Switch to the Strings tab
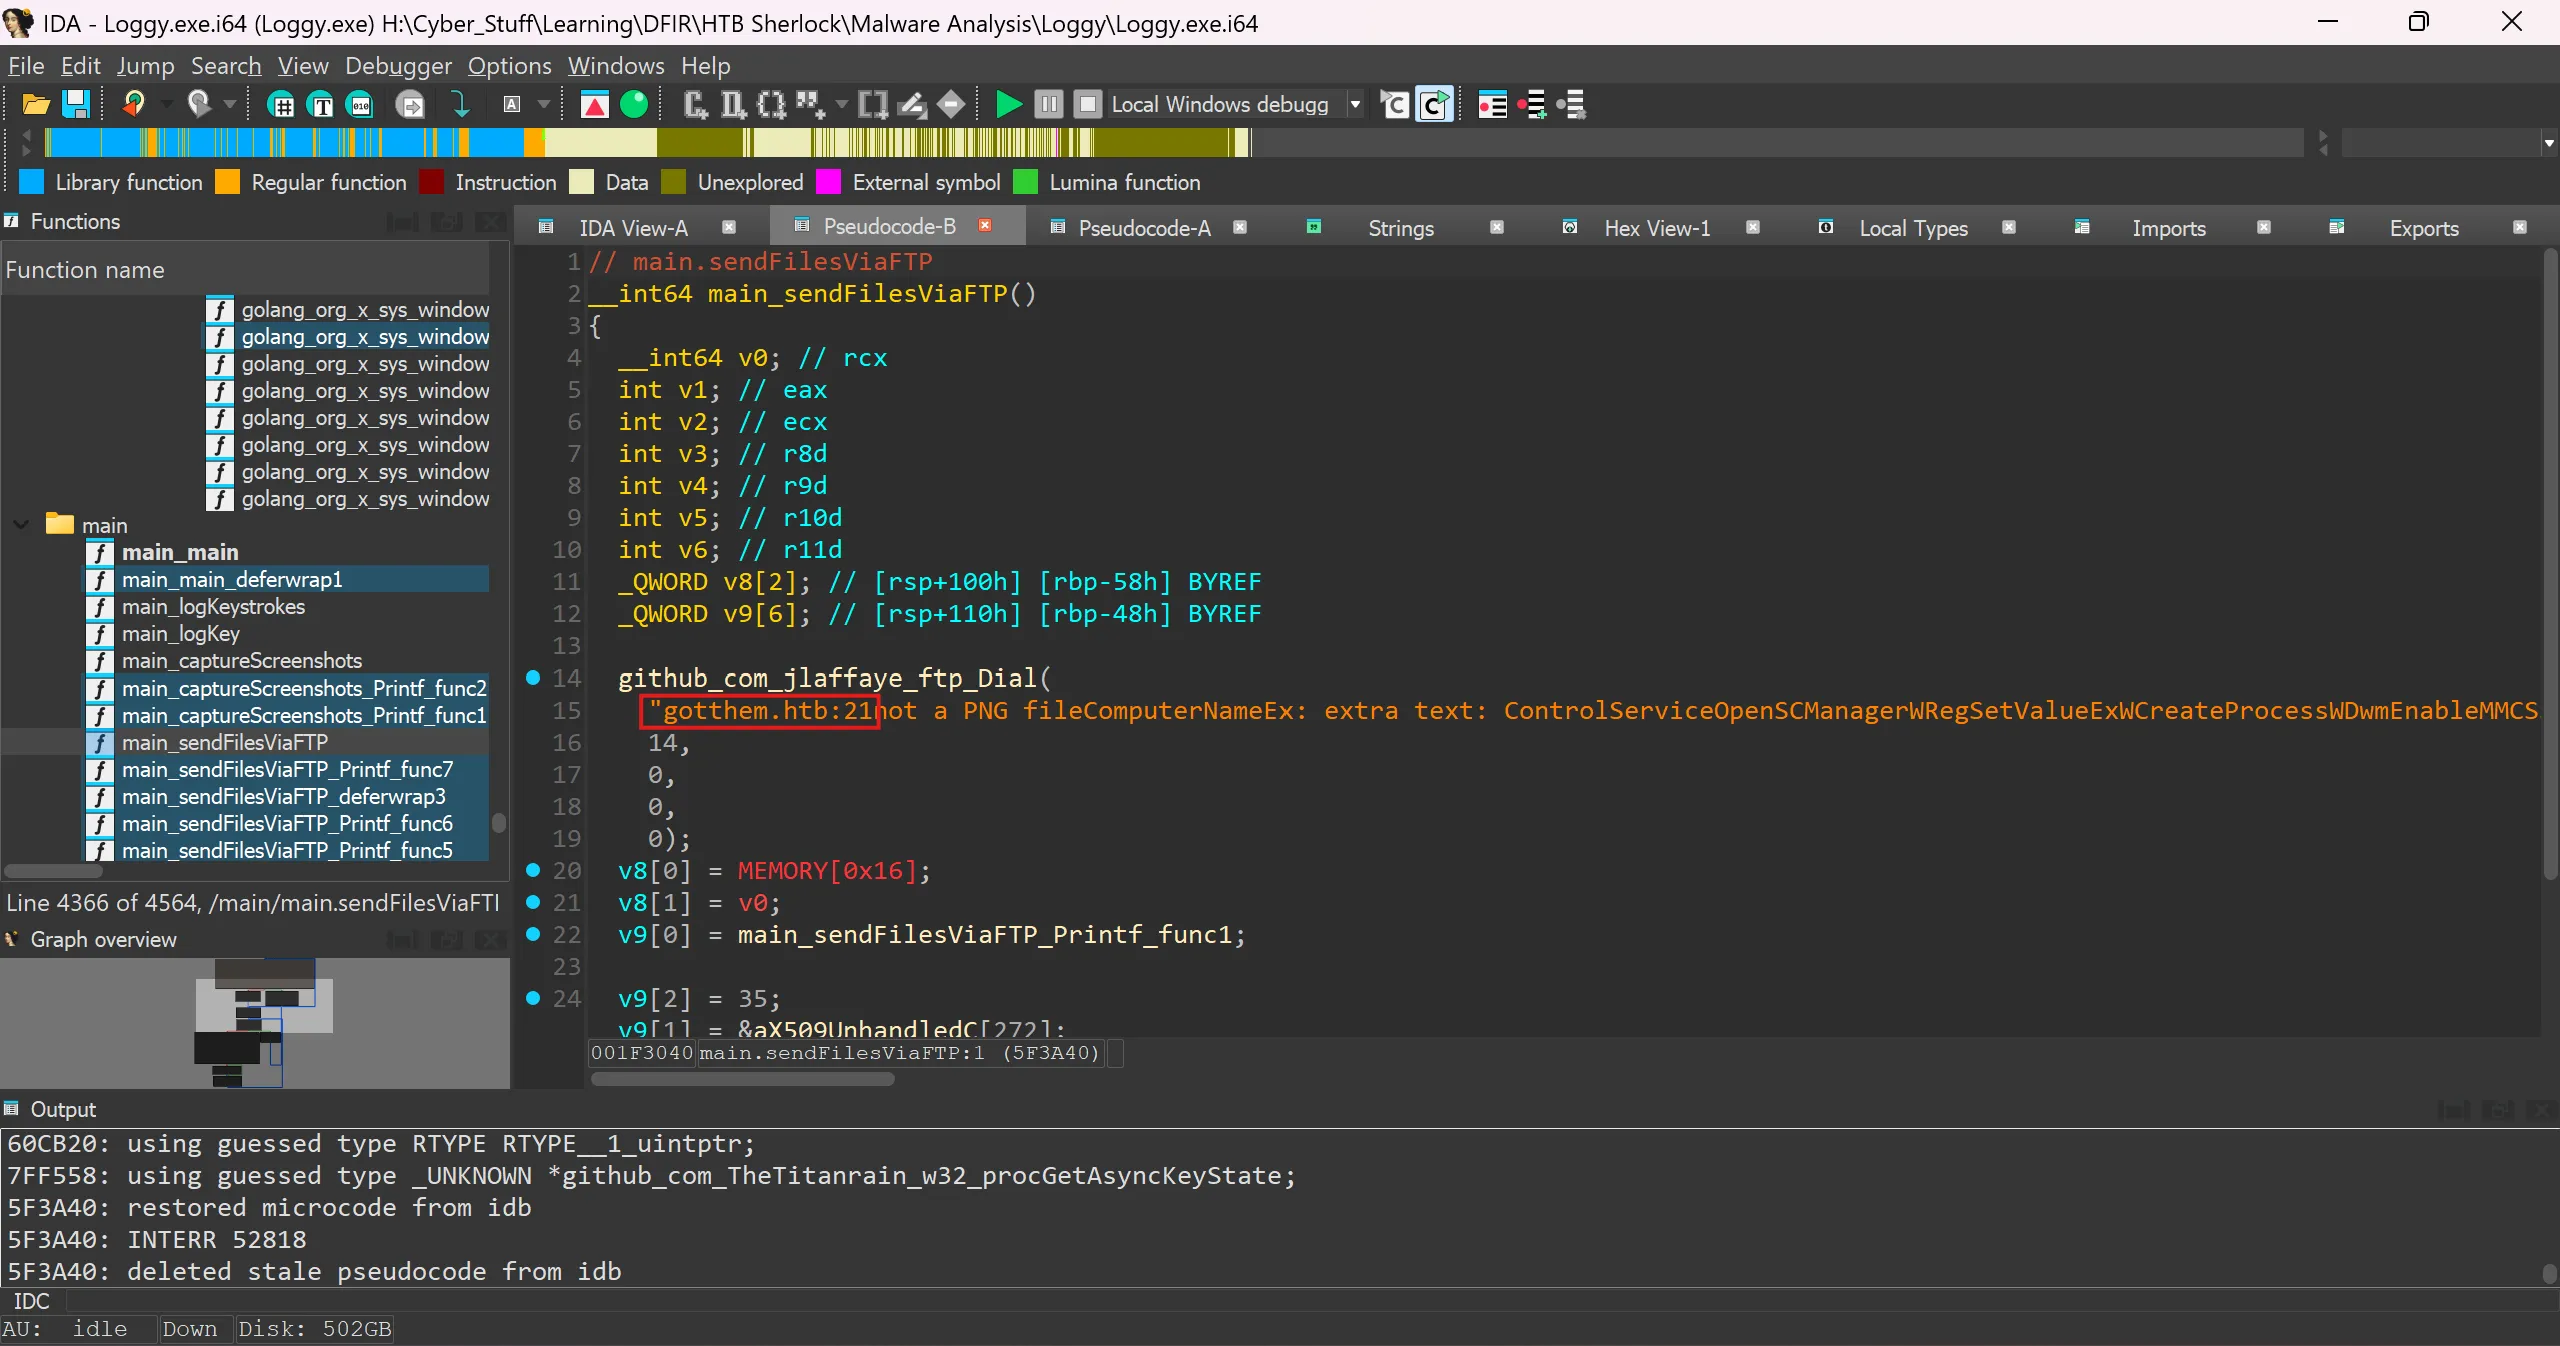Viewport: 2560px width, 1346px height. coord(1400,228)
